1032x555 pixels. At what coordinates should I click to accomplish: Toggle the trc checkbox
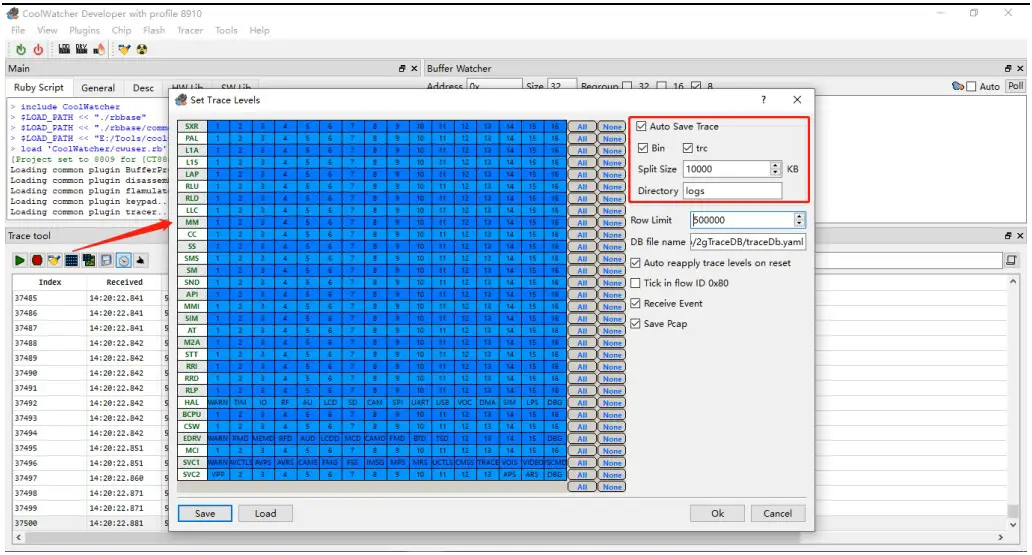(x=688, y=148)
